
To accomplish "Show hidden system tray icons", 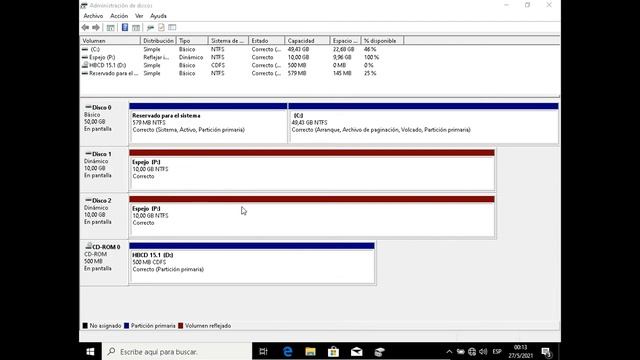I will click(449, 351).
